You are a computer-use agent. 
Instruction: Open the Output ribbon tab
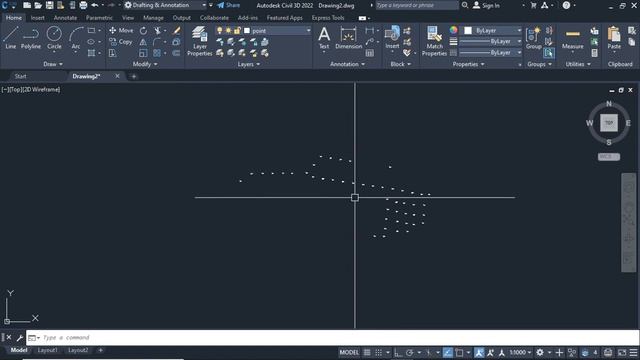point(182,18)
